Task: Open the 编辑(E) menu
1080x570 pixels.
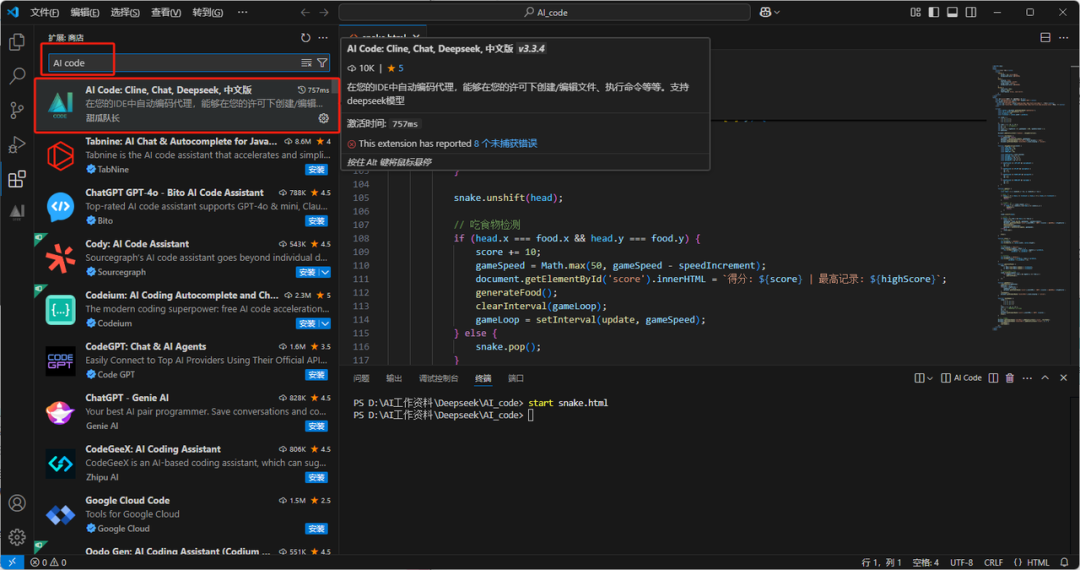Action: 85,12
